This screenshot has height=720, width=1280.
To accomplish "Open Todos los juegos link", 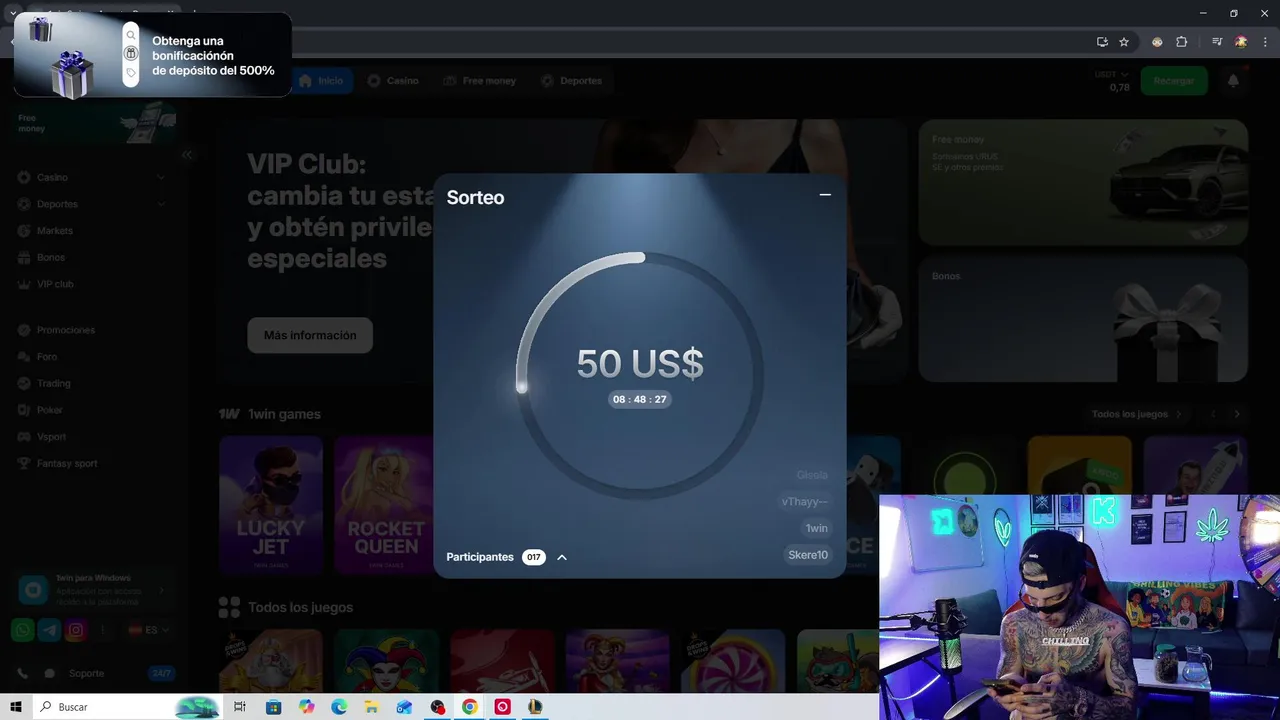I will [1136, 414].
